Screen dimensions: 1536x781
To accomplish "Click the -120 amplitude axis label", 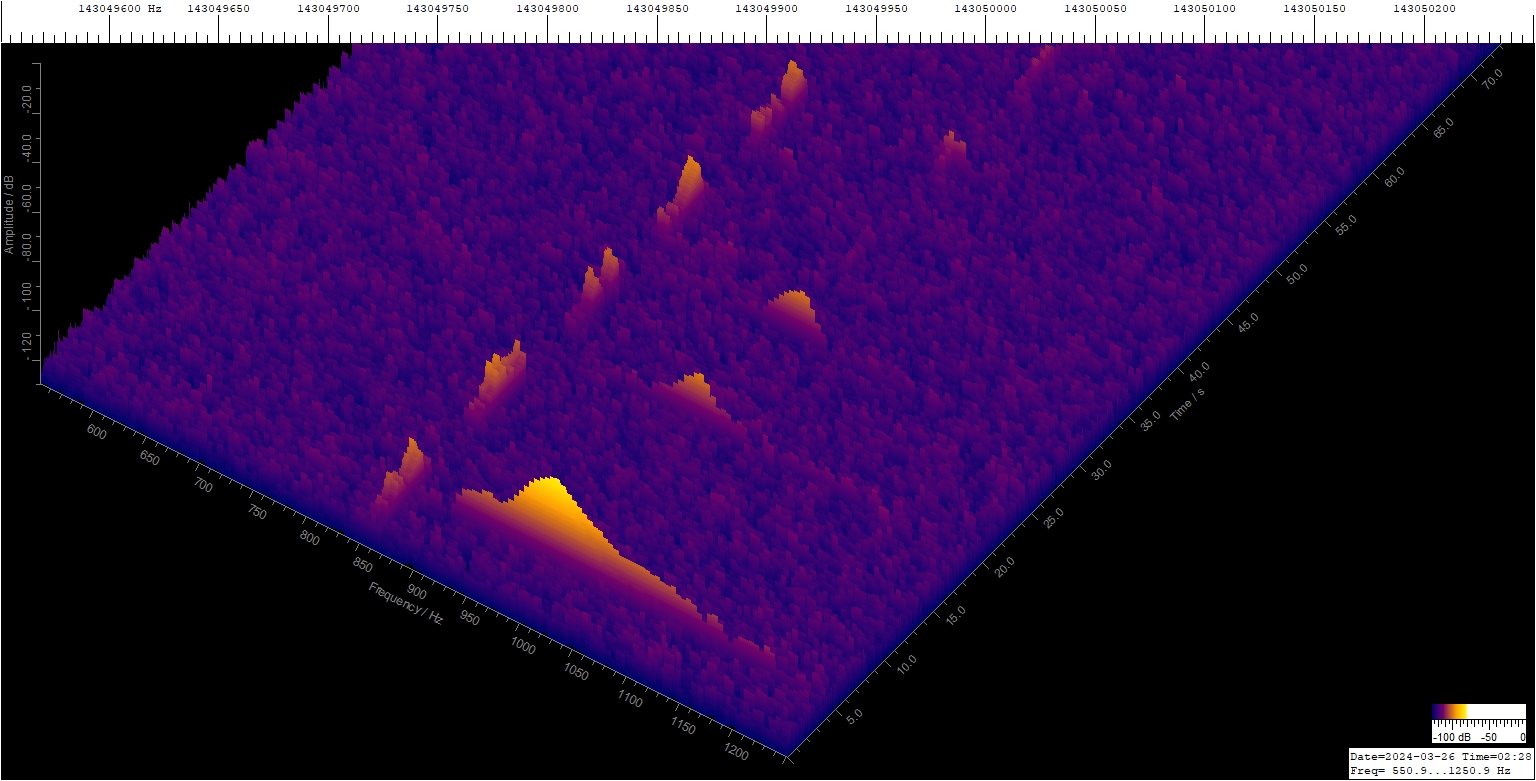I will point(27,348).
